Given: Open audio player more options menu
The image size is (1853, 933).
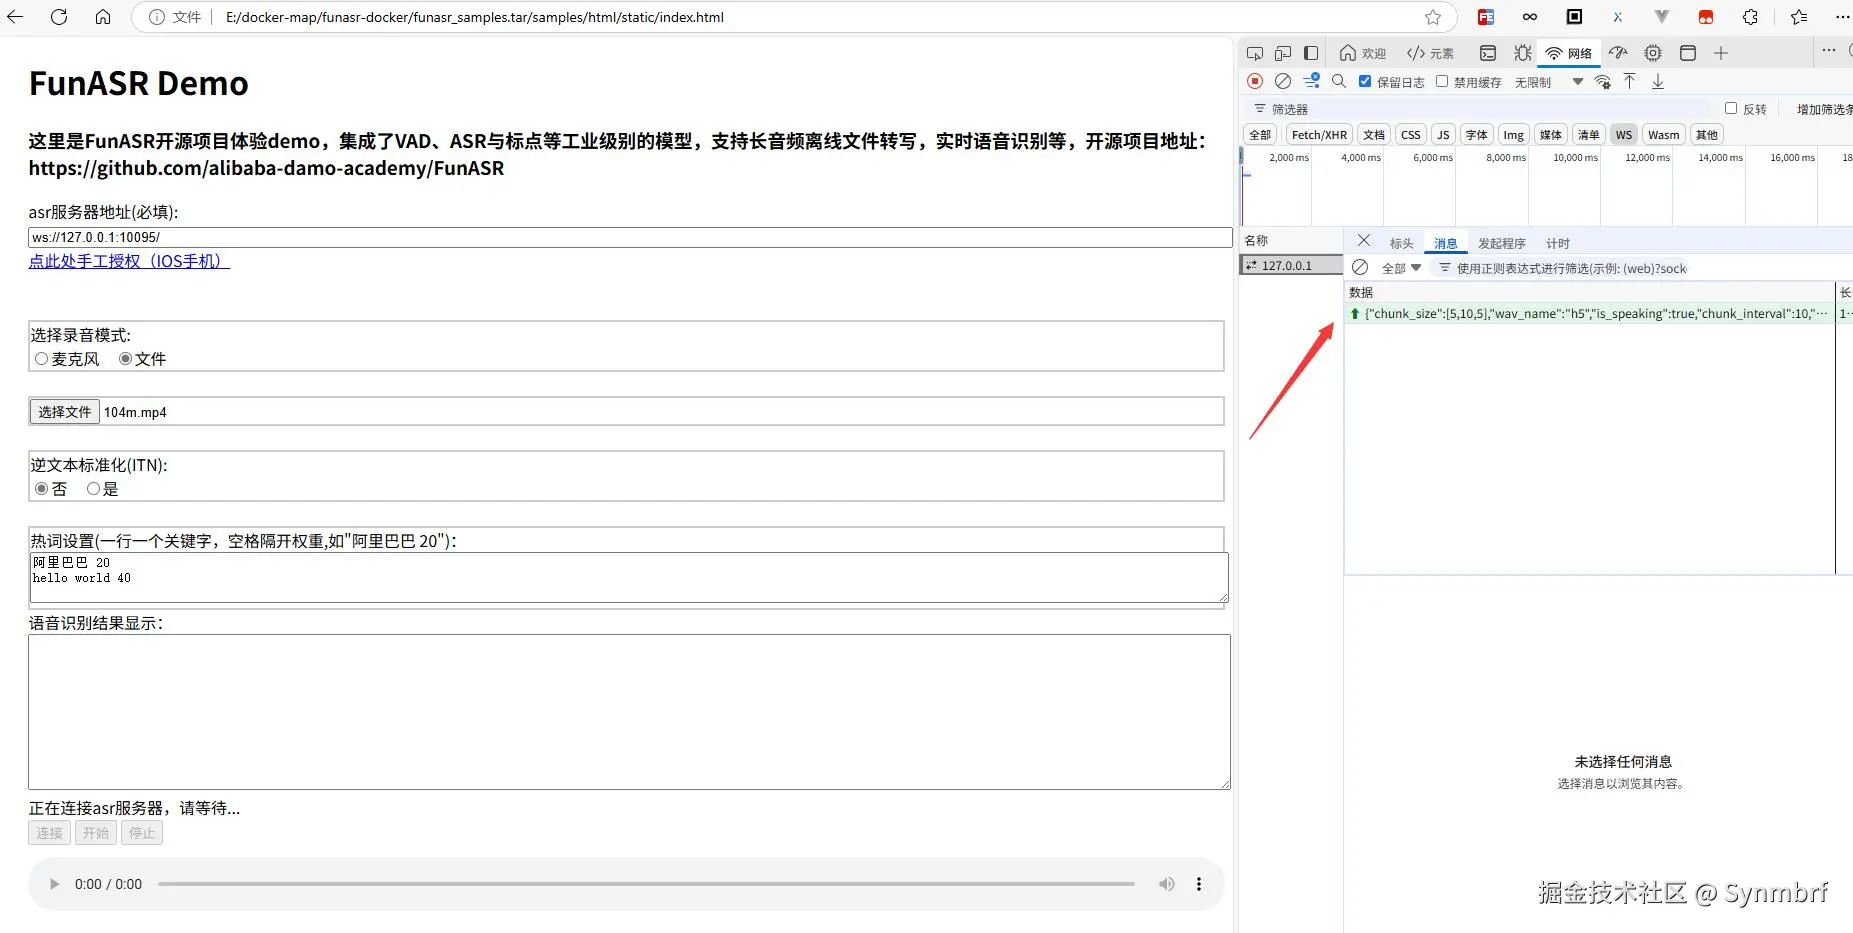Looking at the screenshot, I should [x=1199, y=884].
